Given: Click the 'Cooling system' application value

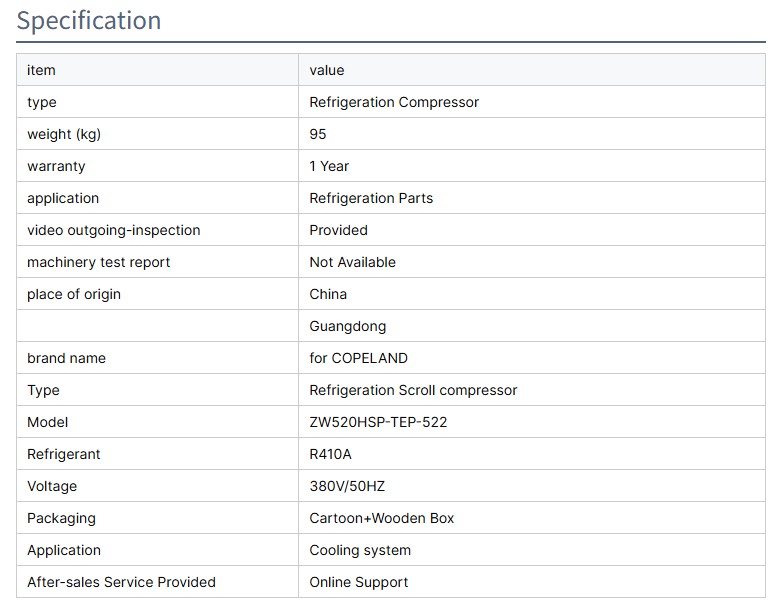Looking at the screenshot, I should tap(360, 550).
